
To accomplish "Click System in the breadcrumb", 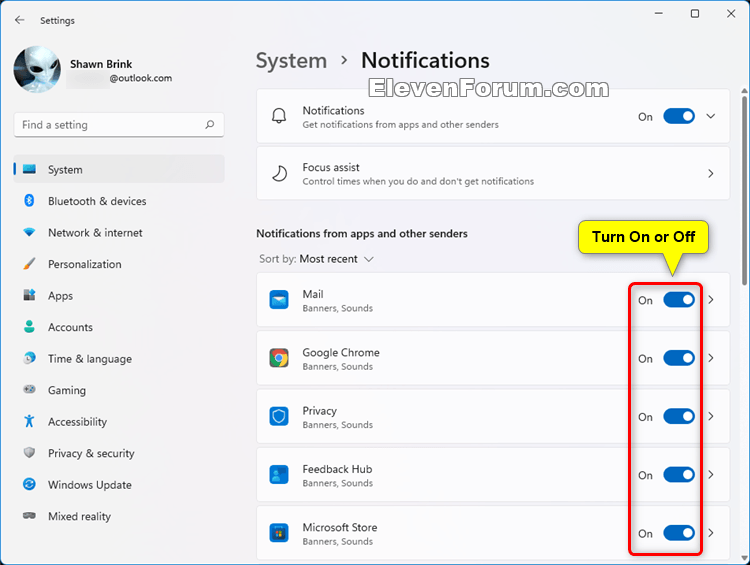I will pos(291,61).
